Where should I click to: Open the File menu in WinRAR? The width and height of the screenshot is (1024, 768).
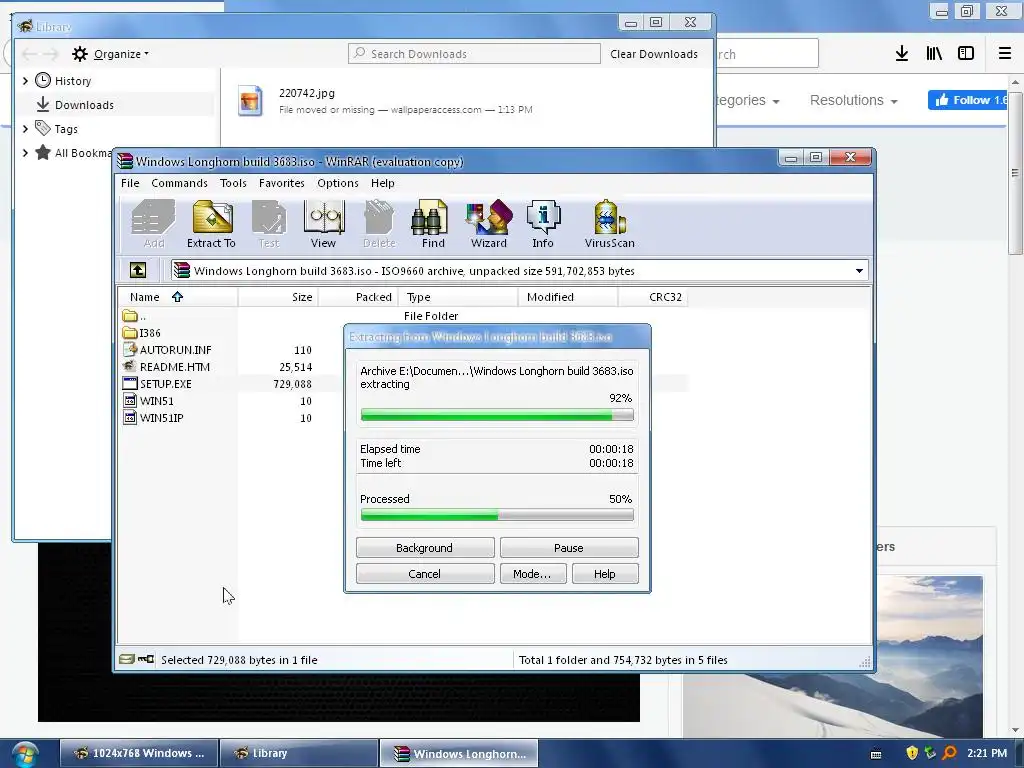130,183
